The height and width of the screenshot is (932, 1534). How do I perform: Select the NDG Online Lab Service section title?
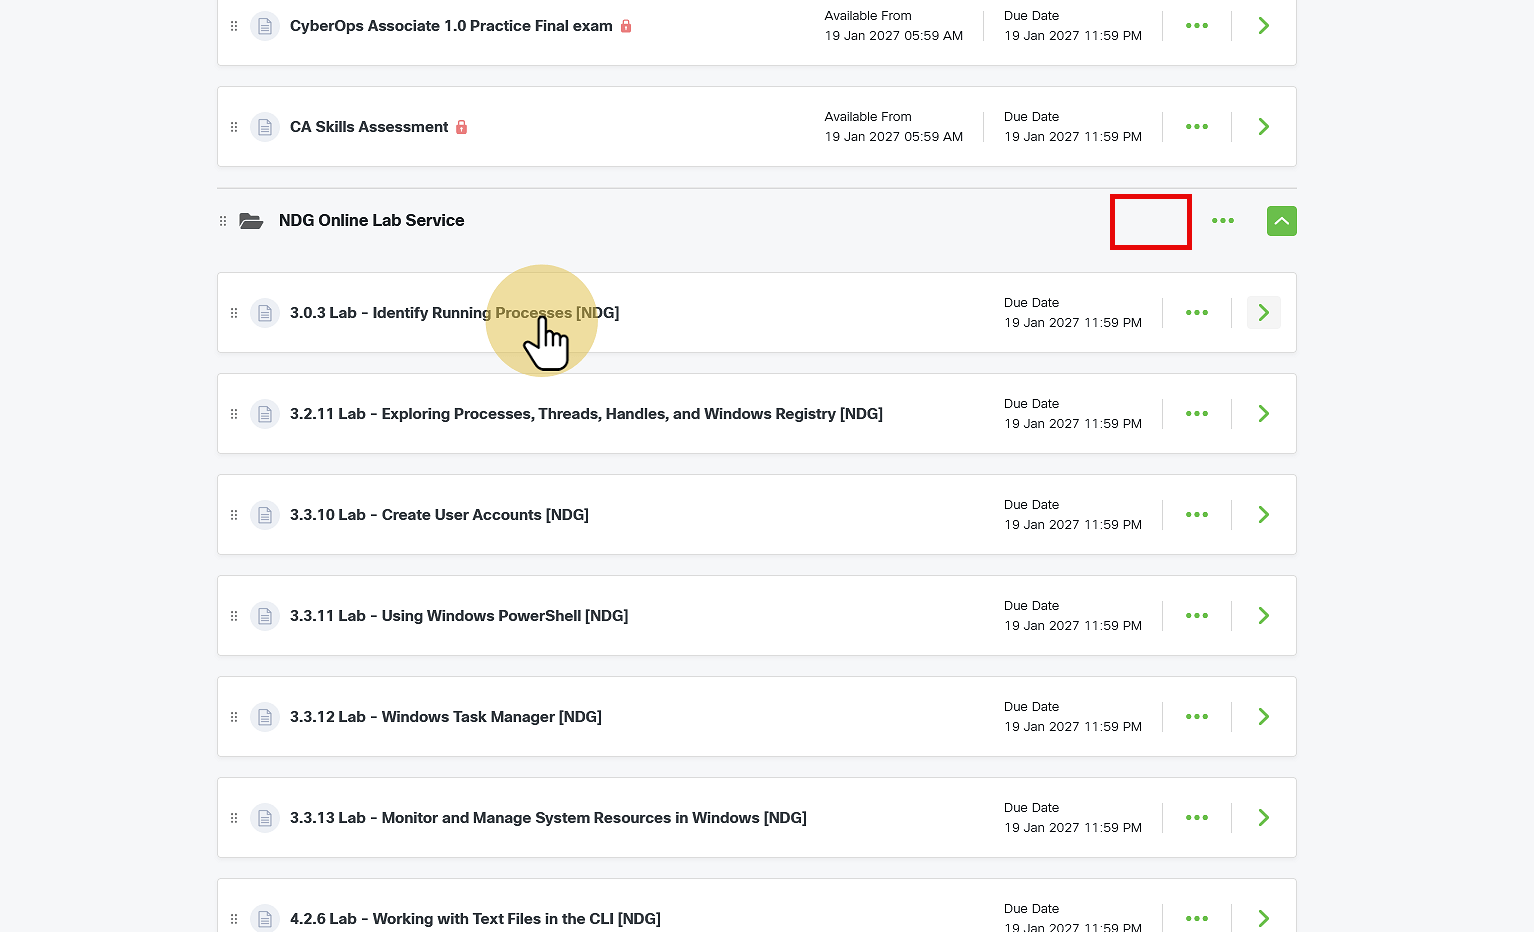click(x=371, y=221)
